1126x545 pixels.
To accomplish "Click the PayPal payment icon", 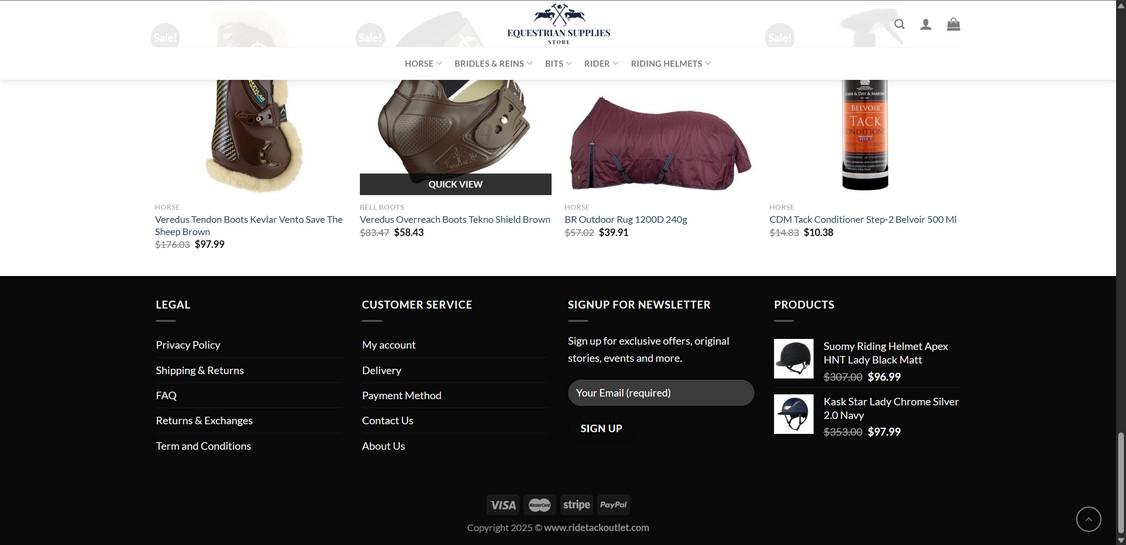I will 613,505.
